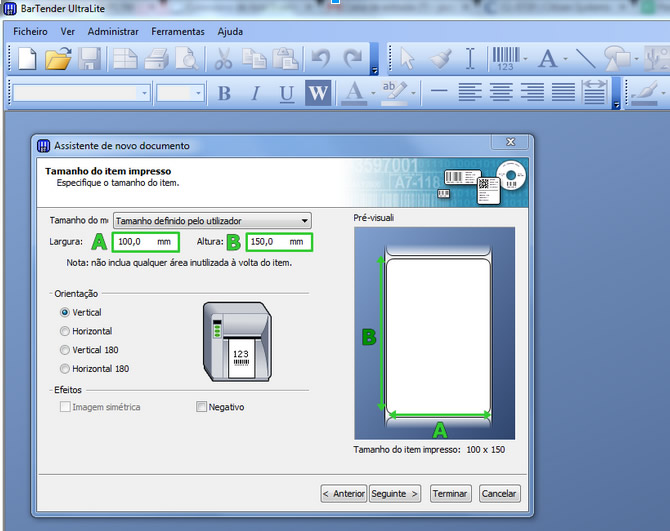Image resolution: width=670 pixels, height=531 pixels.
Task: Click the Cut scissors icon
Action: coord(224,59)
